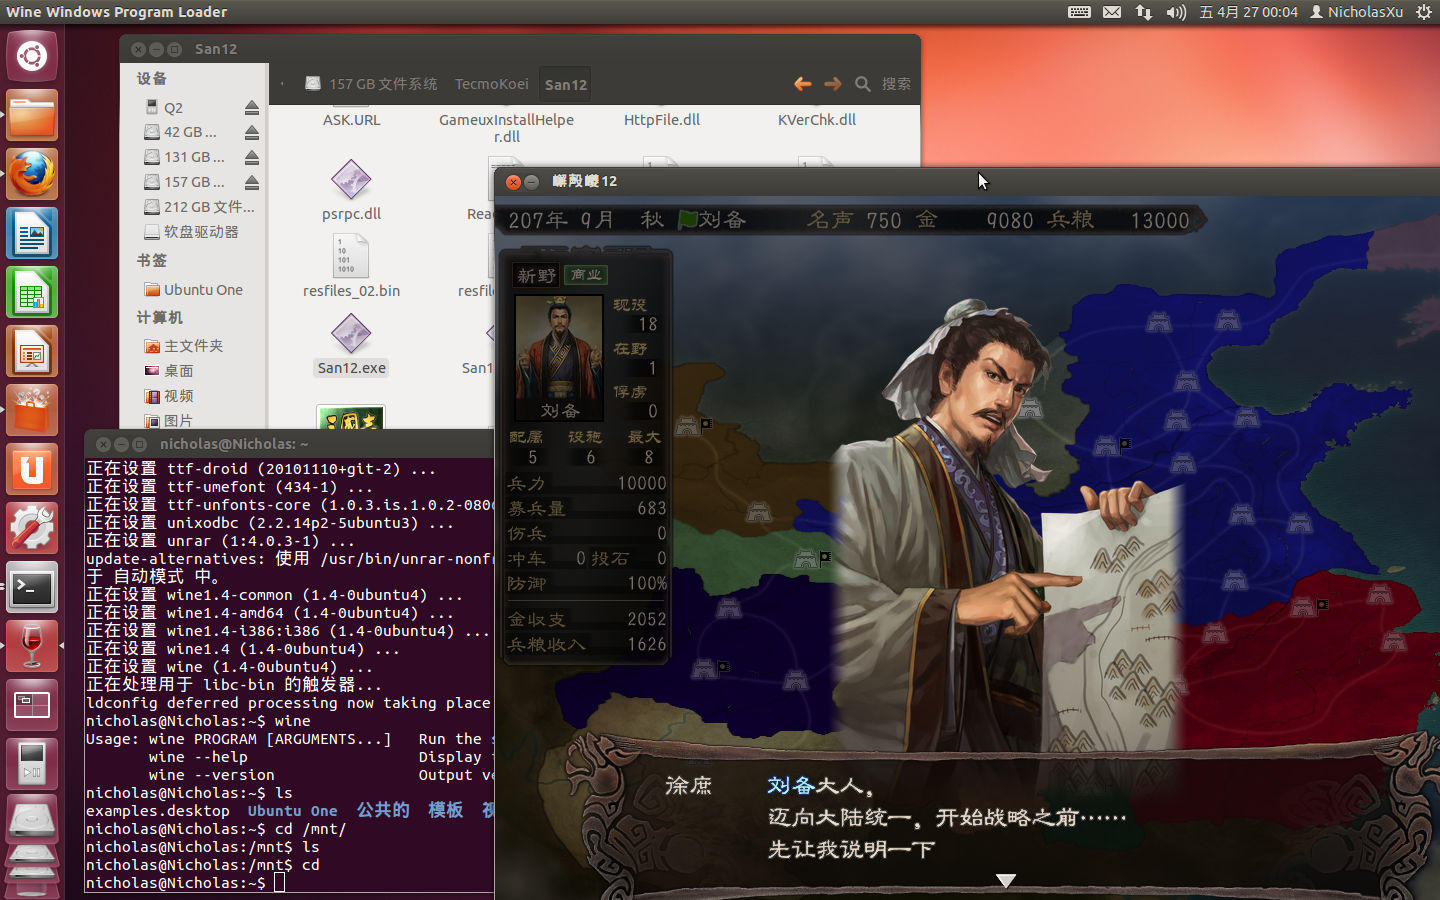
Task: Open the Workspace Switcher in launcher
Action: tap(32, 706)
